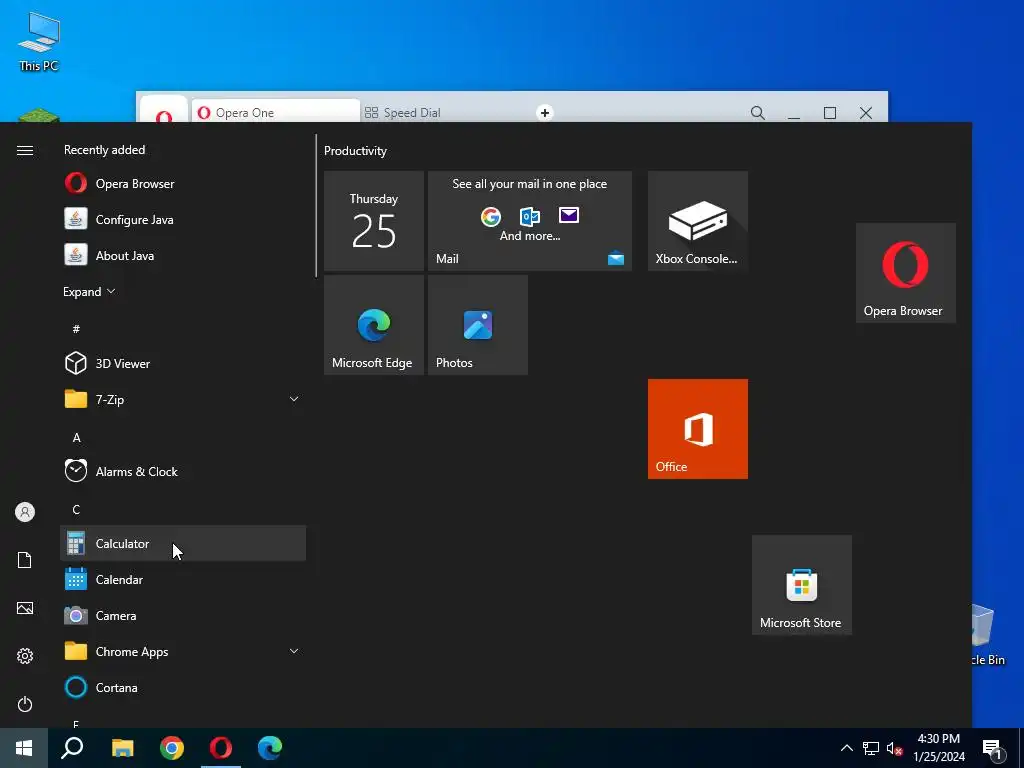Open Alarms & Clock app
The height and width of the screenshot is (768, 1024).
click(183, 471)
